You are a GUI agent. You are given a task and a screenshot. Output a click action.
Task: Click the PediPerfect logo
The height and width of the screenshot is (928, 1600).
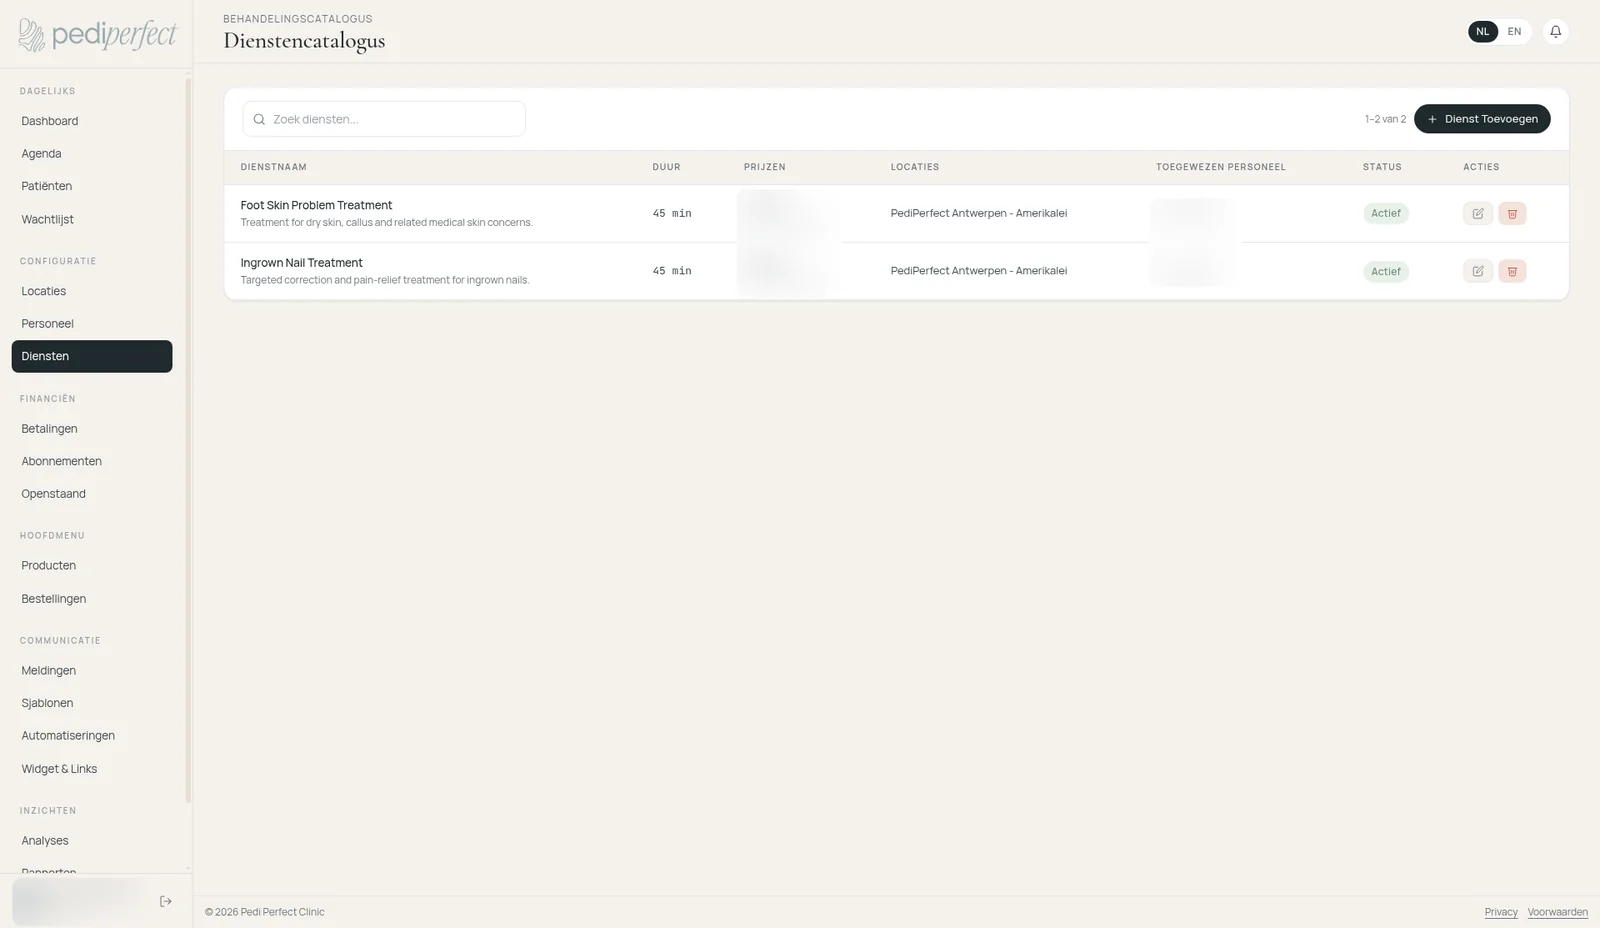[x=97, y=35]
